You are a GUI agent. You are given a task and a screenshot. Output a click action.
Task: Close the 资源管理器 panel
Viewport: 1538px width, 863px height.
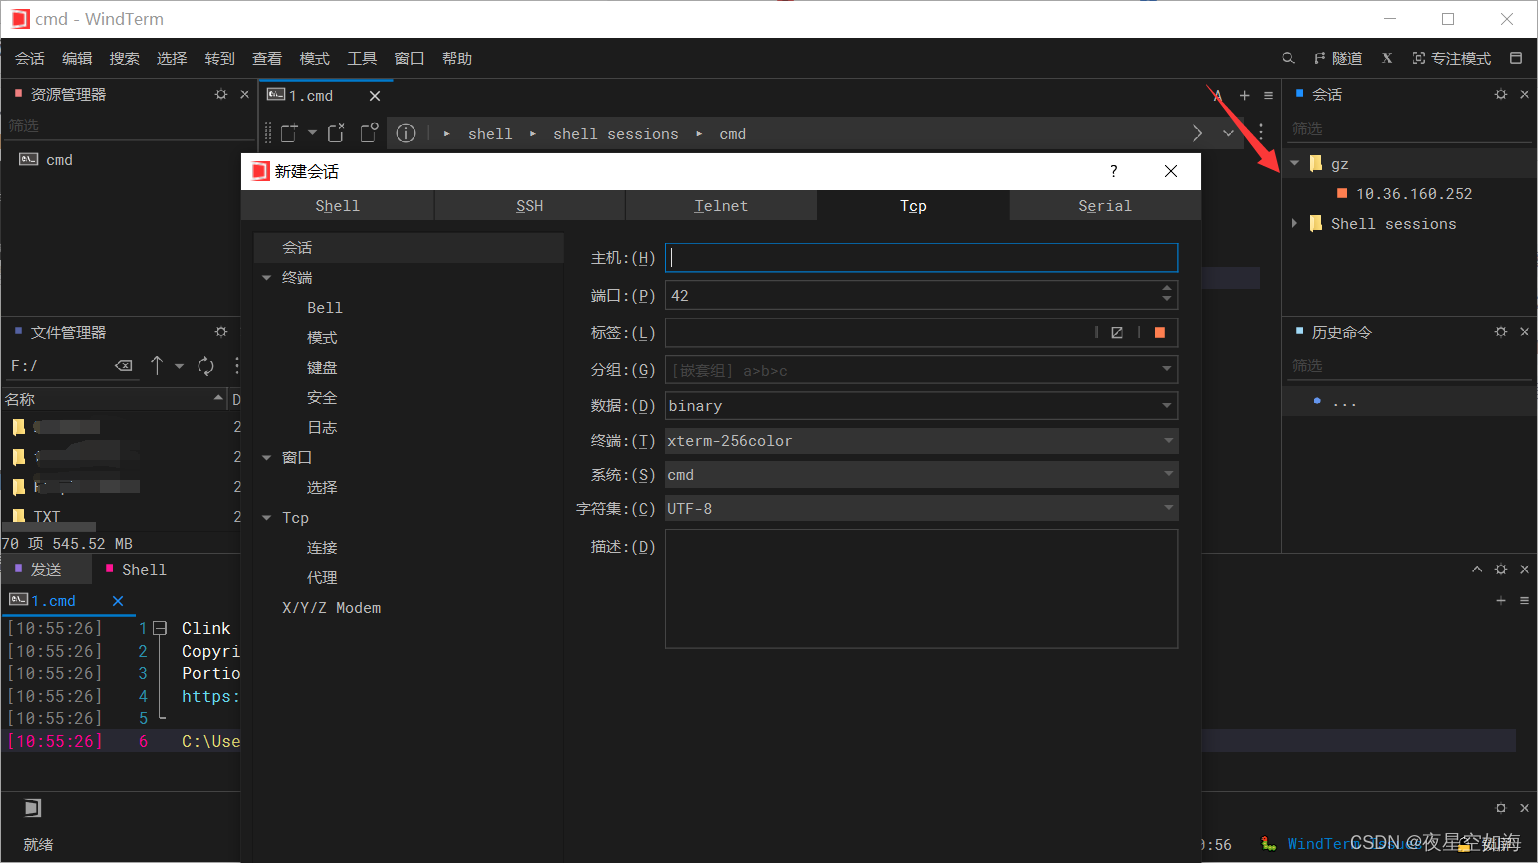point(244,94)
